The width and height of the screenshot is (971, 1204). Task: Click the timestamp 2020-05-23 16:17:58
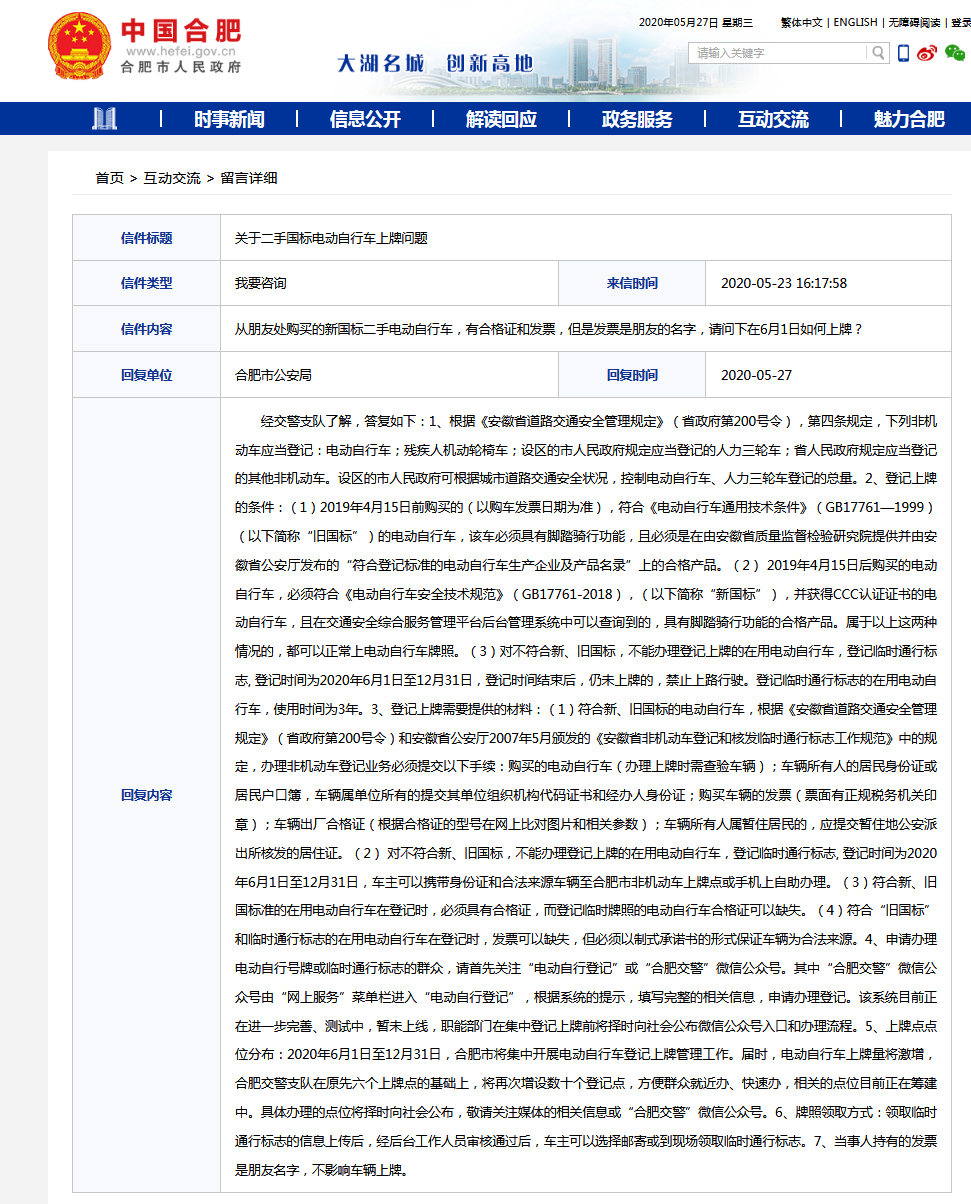coord(784,283)
